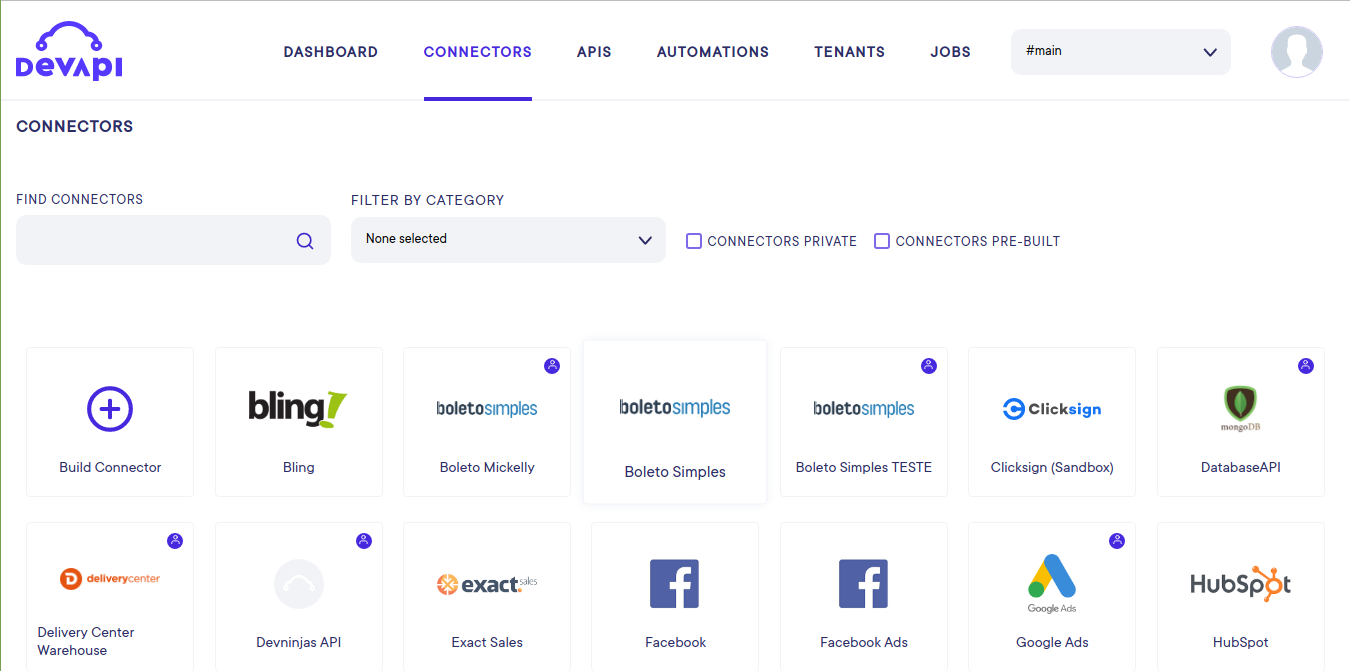This screenshot has height=671, width=1350.
Task: Open the #main environment dropdown
Action: 1120,52
